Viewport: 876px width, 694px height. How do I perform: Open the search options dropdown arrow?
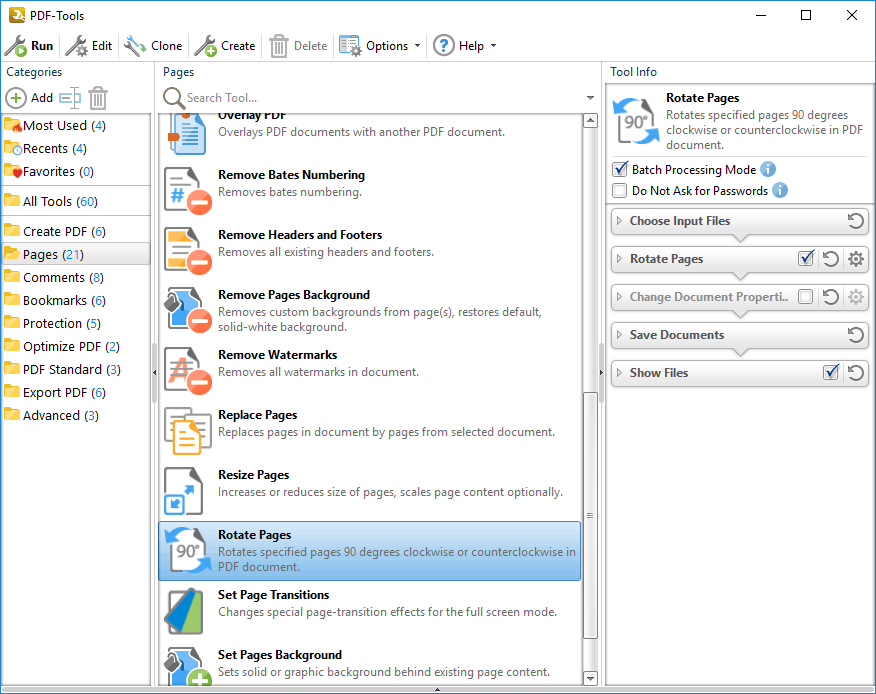[x=590, y=98]
